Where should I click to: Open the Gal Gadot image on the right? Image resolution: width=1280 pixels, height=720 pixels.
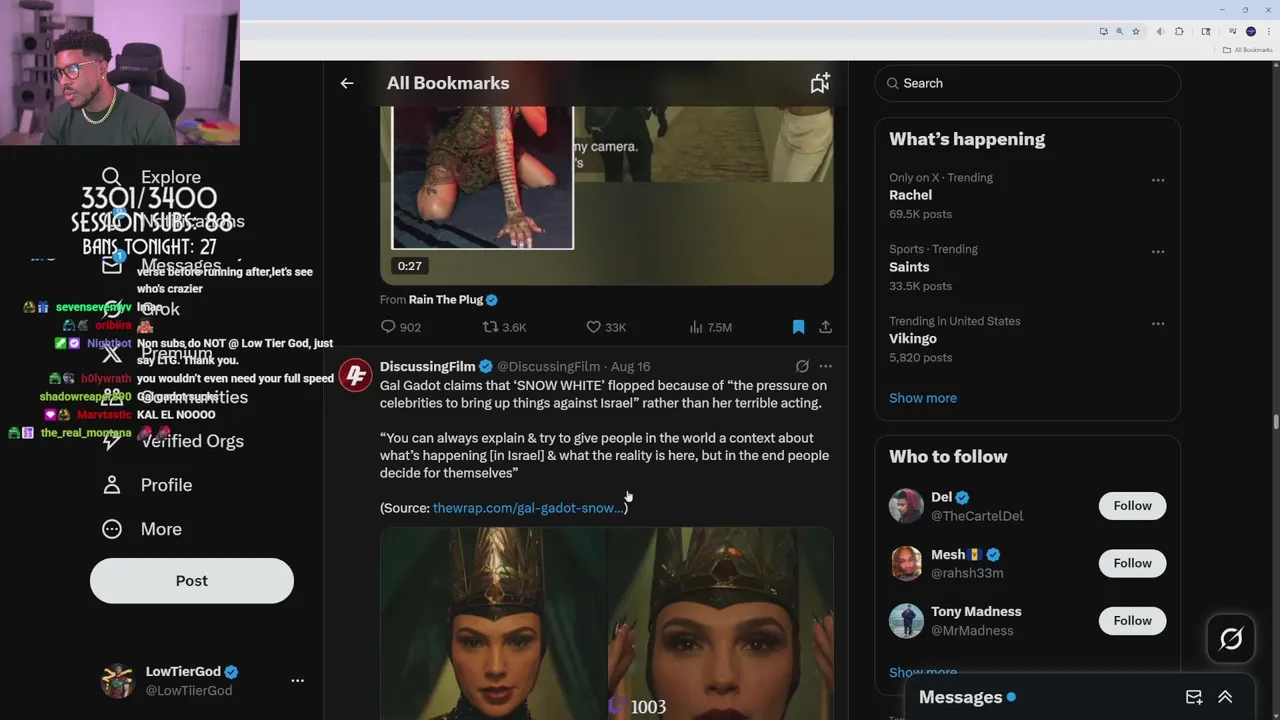point(721,624)
